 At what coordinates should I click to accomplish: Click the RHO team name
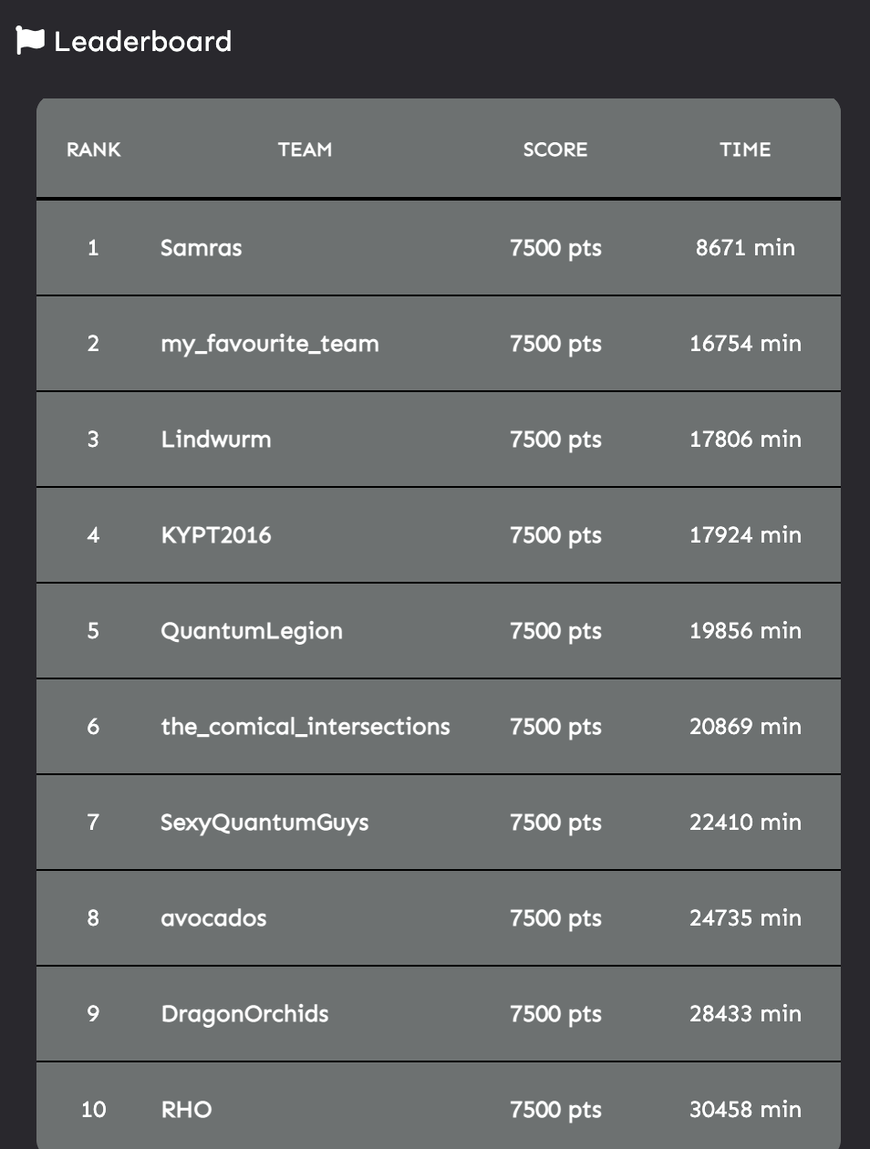(x=187, y=1109)
